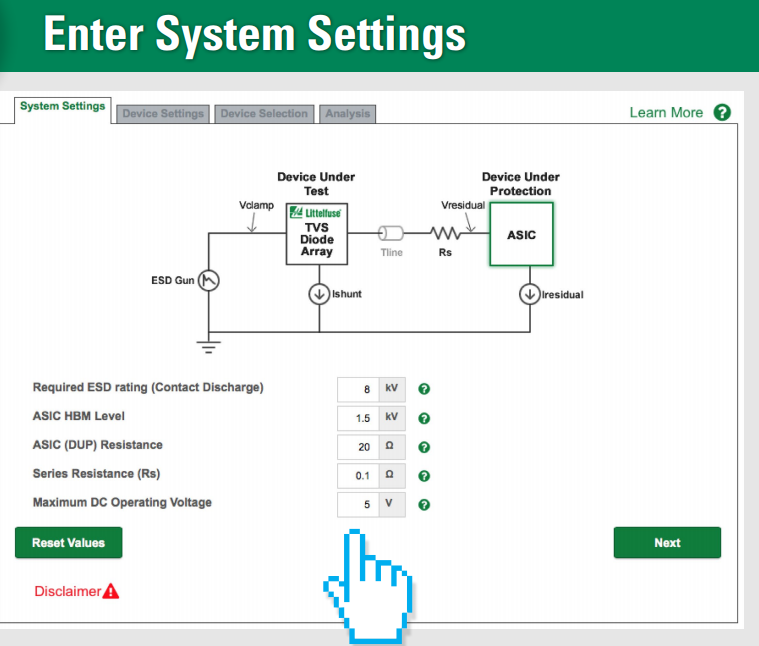Open the Device Selection tab
Viewport: 759px width, 646px height.
pos(264,114)
